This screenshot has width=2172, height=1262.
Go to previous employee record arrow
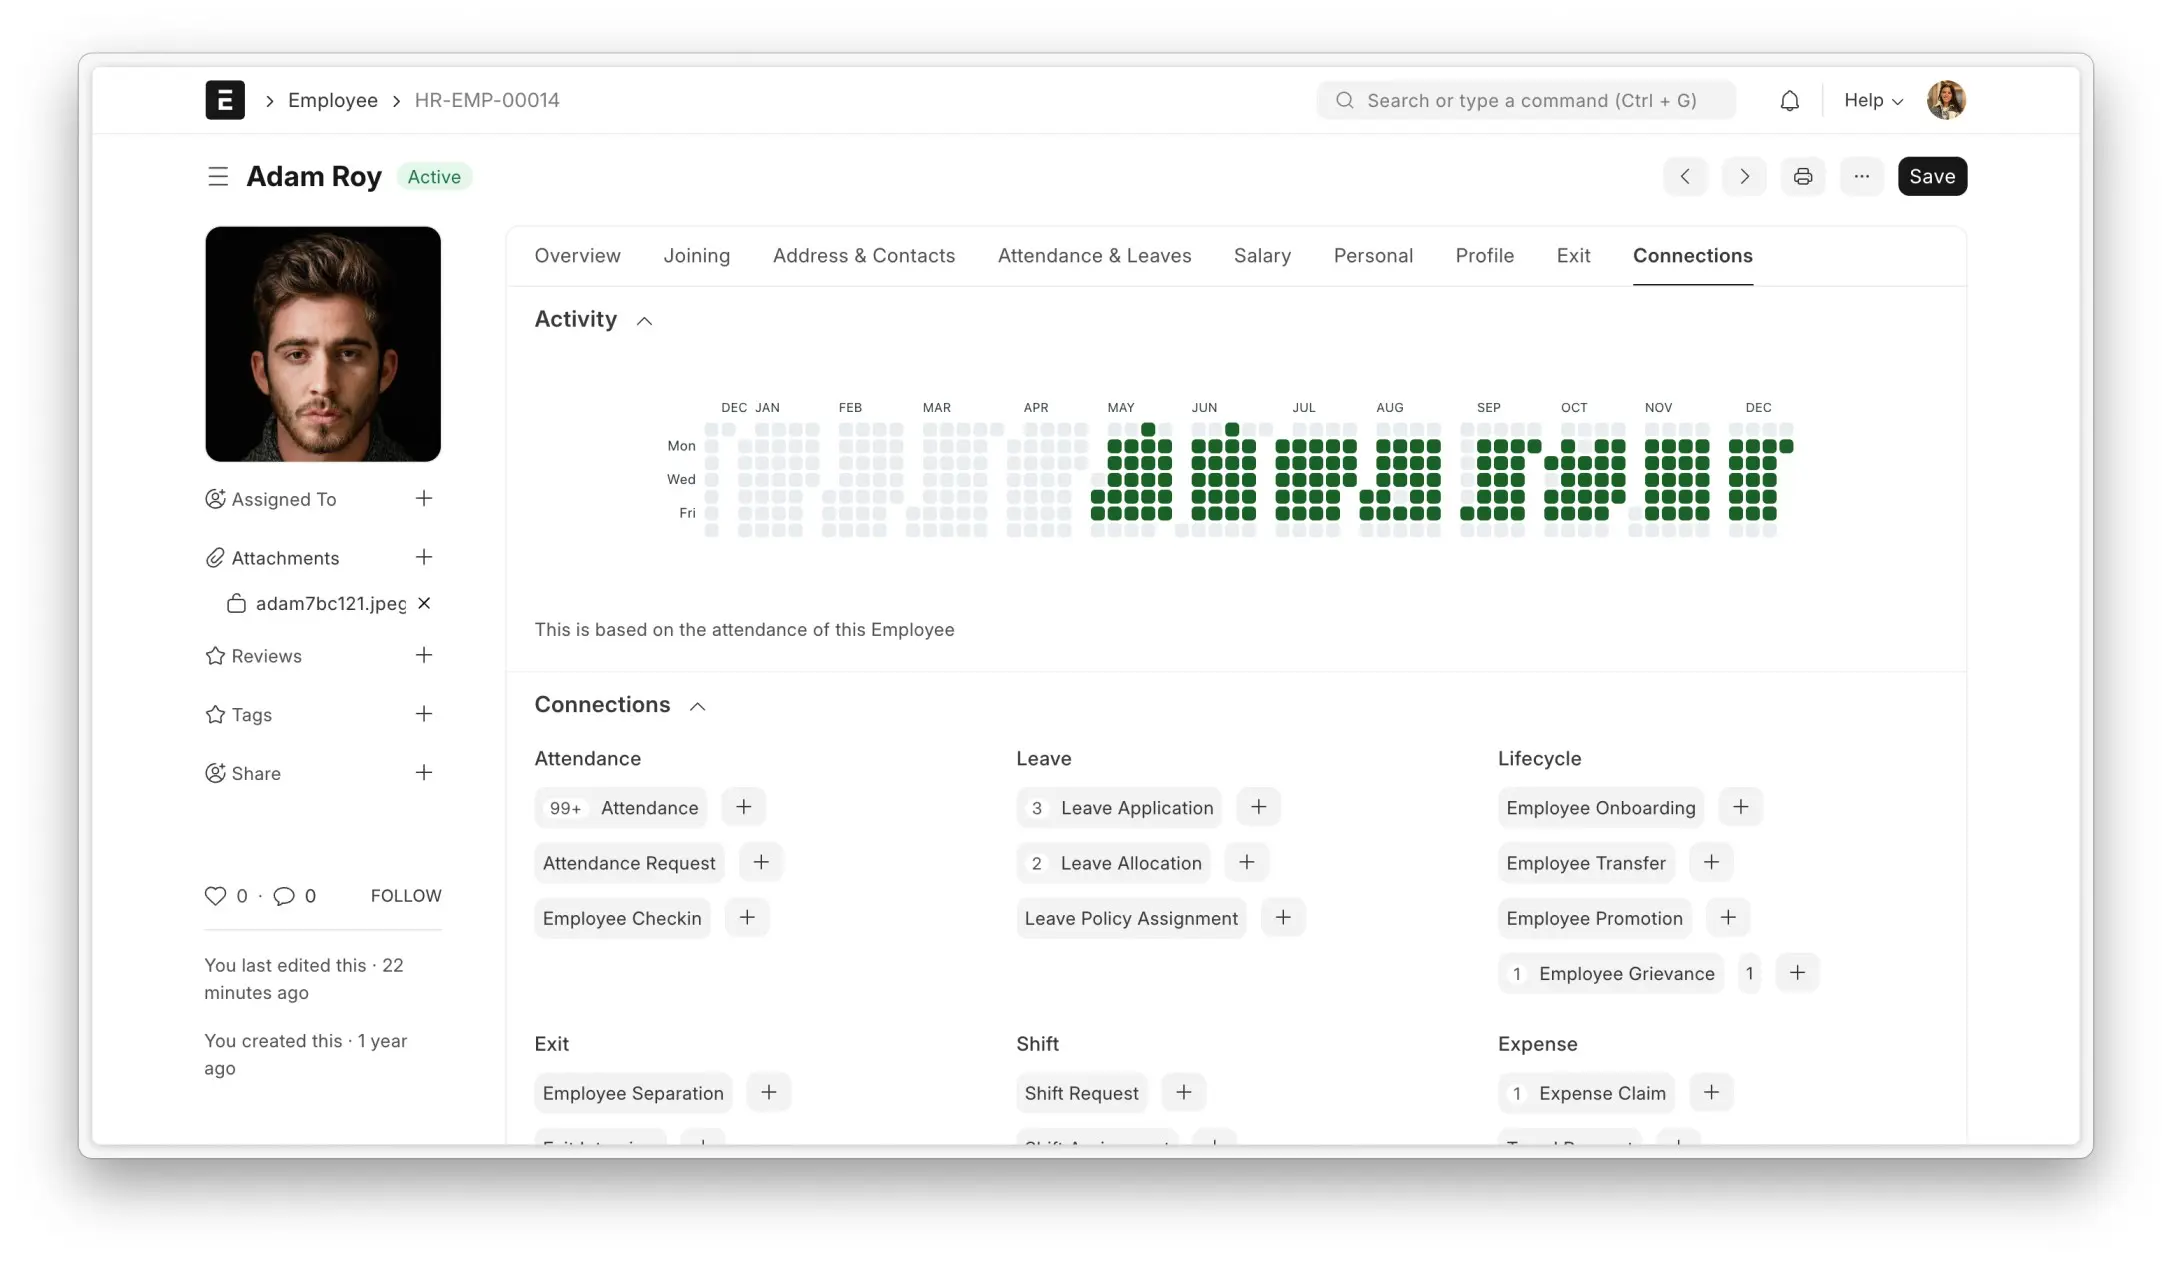click(1685, 177)
